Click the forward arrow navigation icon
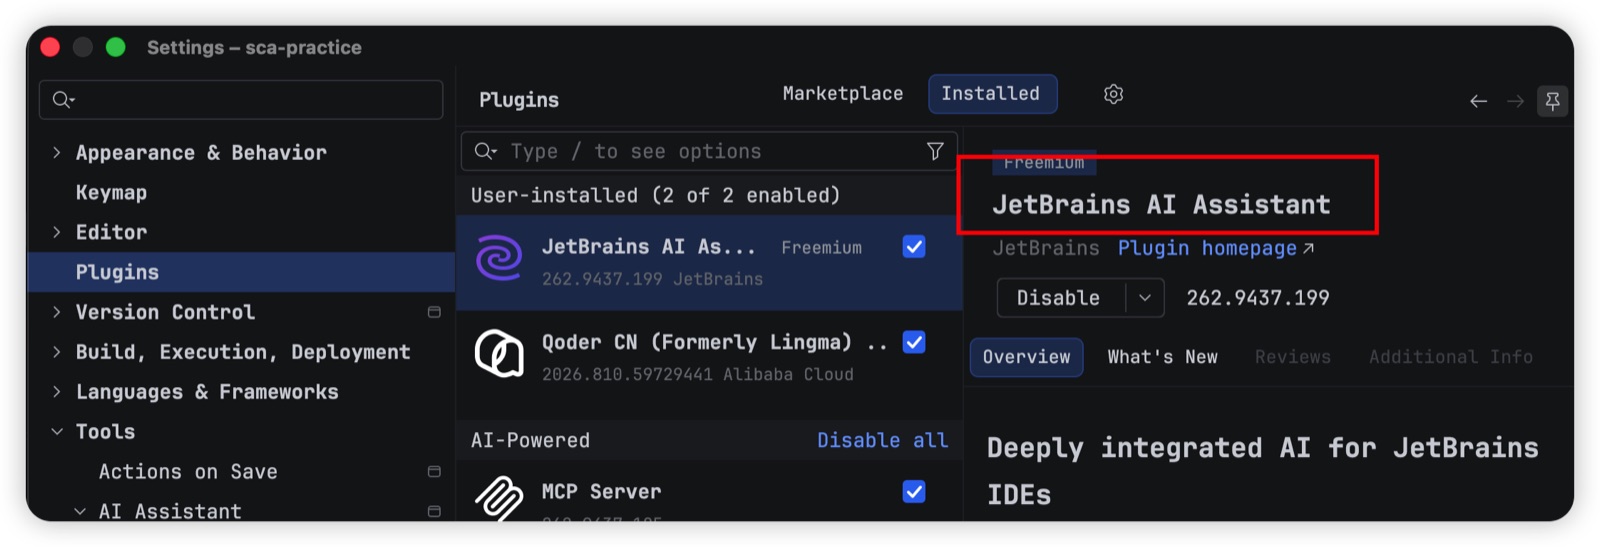The image size is (1600, 547). click(x=1515, y=101)
